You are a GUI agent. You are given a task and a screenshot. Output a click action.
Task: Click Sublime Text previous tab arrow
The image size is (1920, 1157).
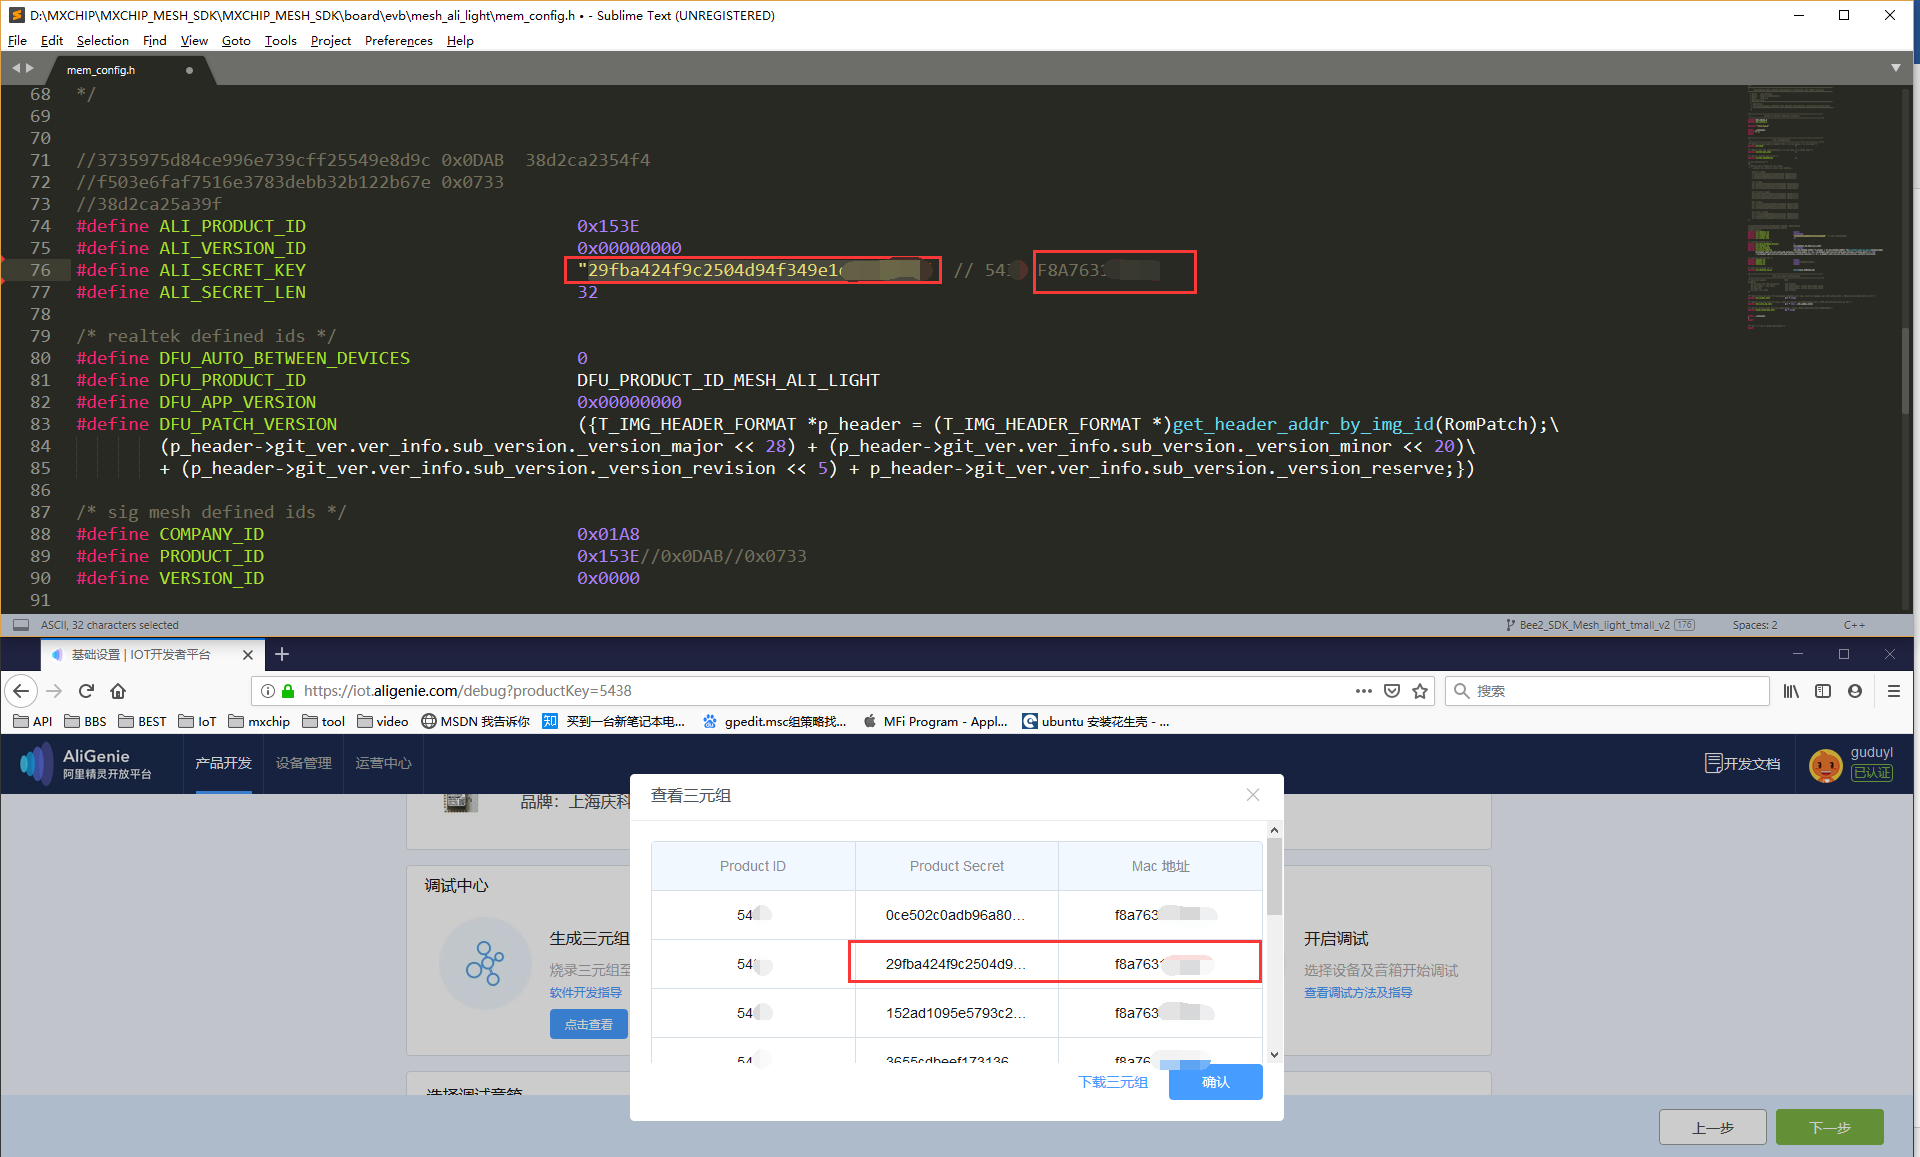16,69
